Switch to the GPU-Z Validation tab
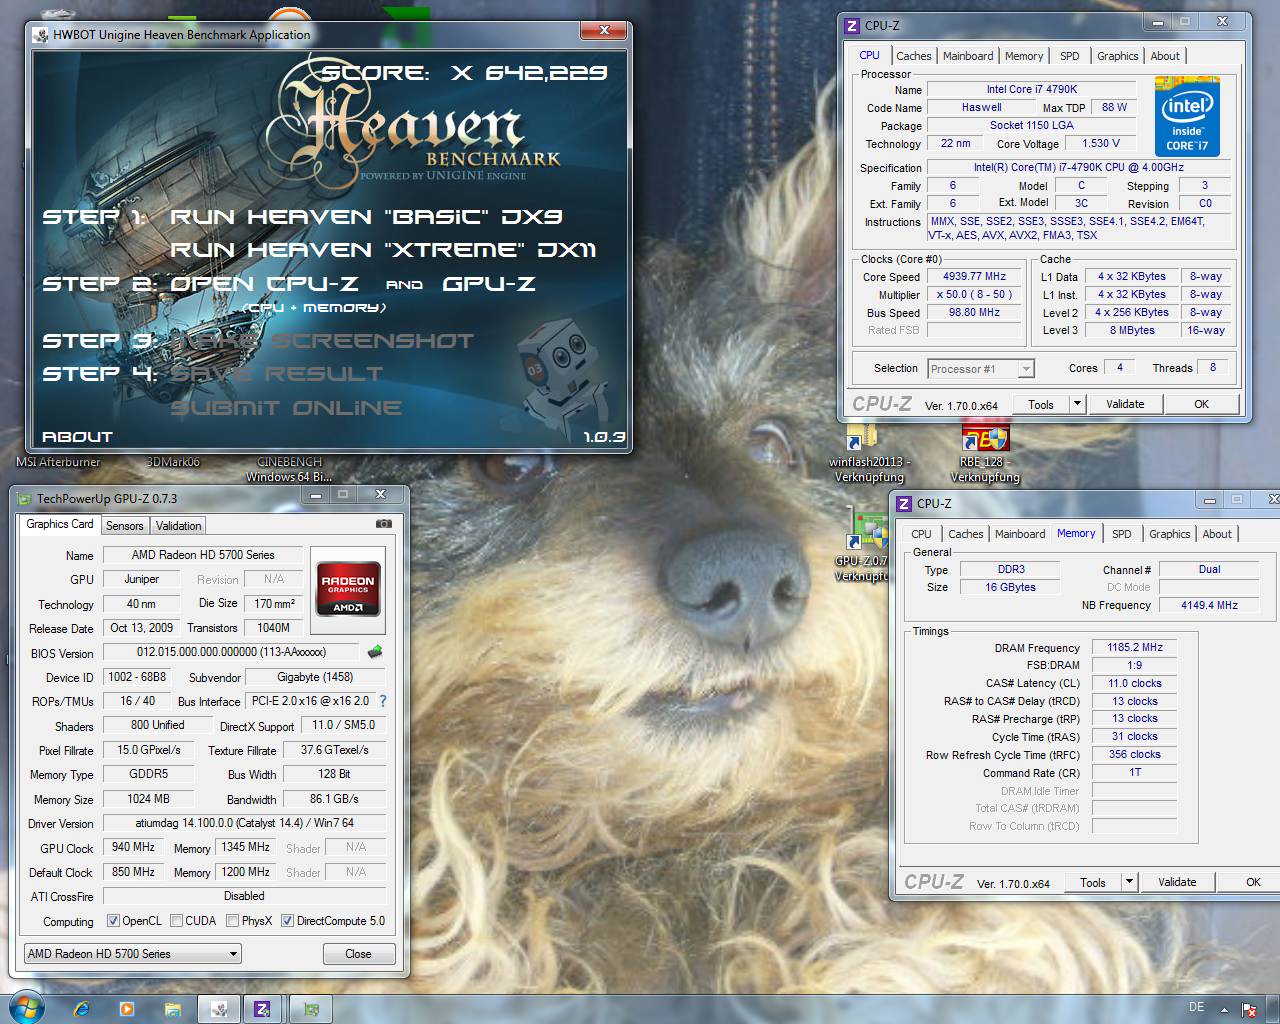The width and height of the screenshot is (1280, 1024). [179, 526]
